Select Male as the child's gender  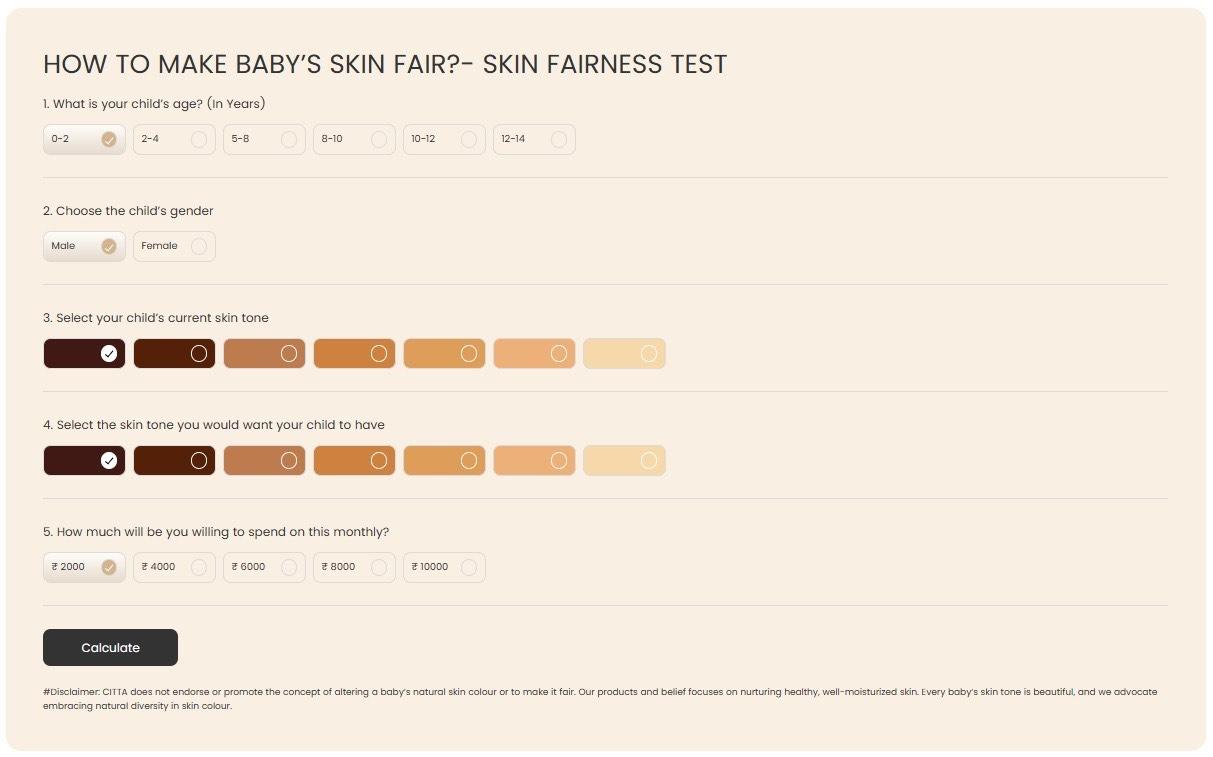[84, 246]
